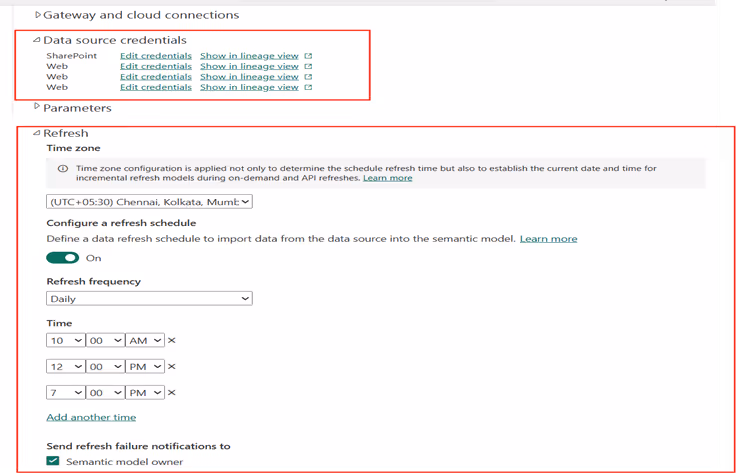Turn off the refresh schedule toggle
The height and width of the screenshot is (473, 736).
(x=62, y=258)
